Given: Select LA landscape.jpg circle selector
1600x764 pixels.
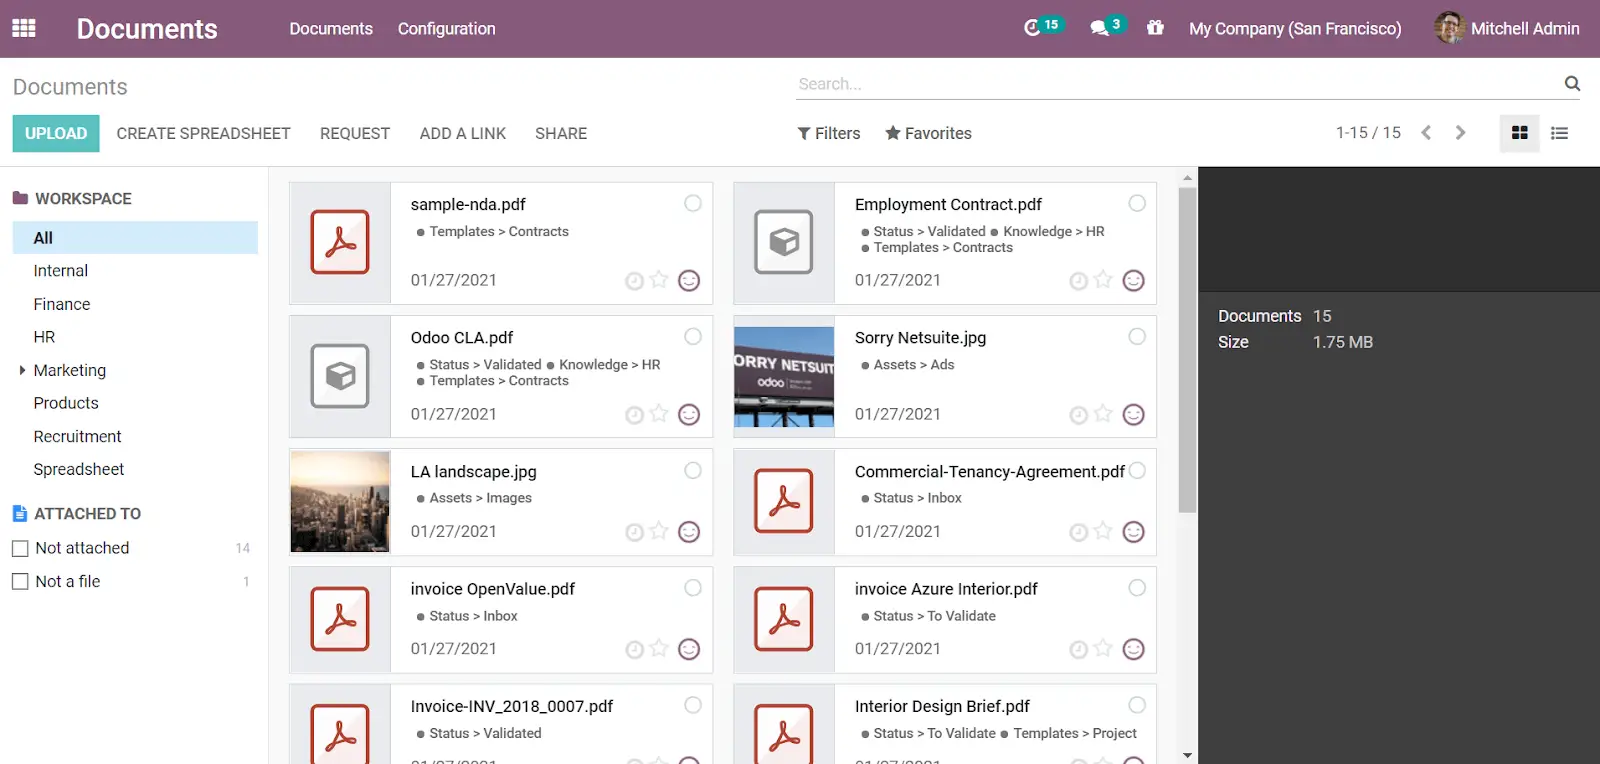Looking at the screenshot, I should coord(693,470).
